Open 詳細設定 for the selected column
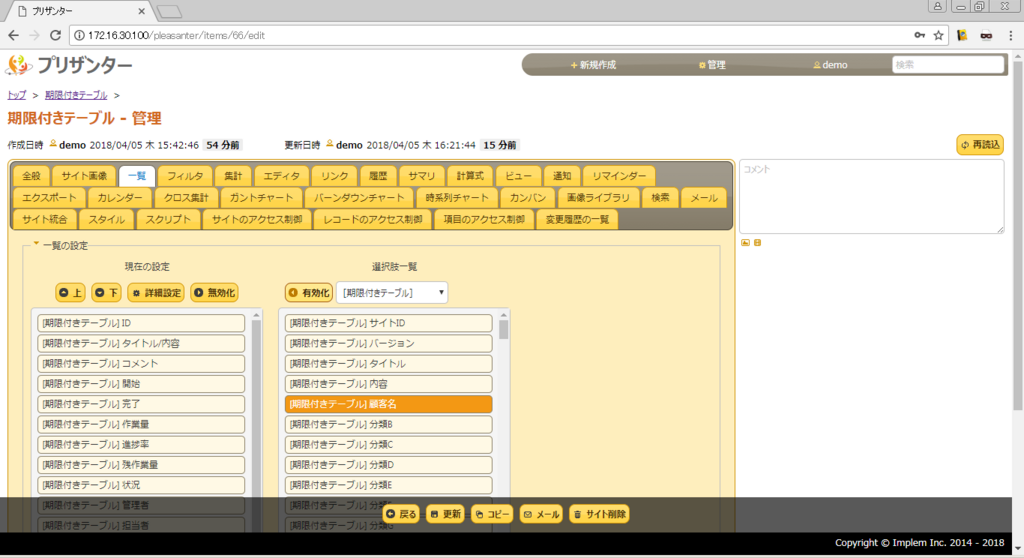This screenshot has width=1024, height=558. pyautogui.click(x=156, y=293)
